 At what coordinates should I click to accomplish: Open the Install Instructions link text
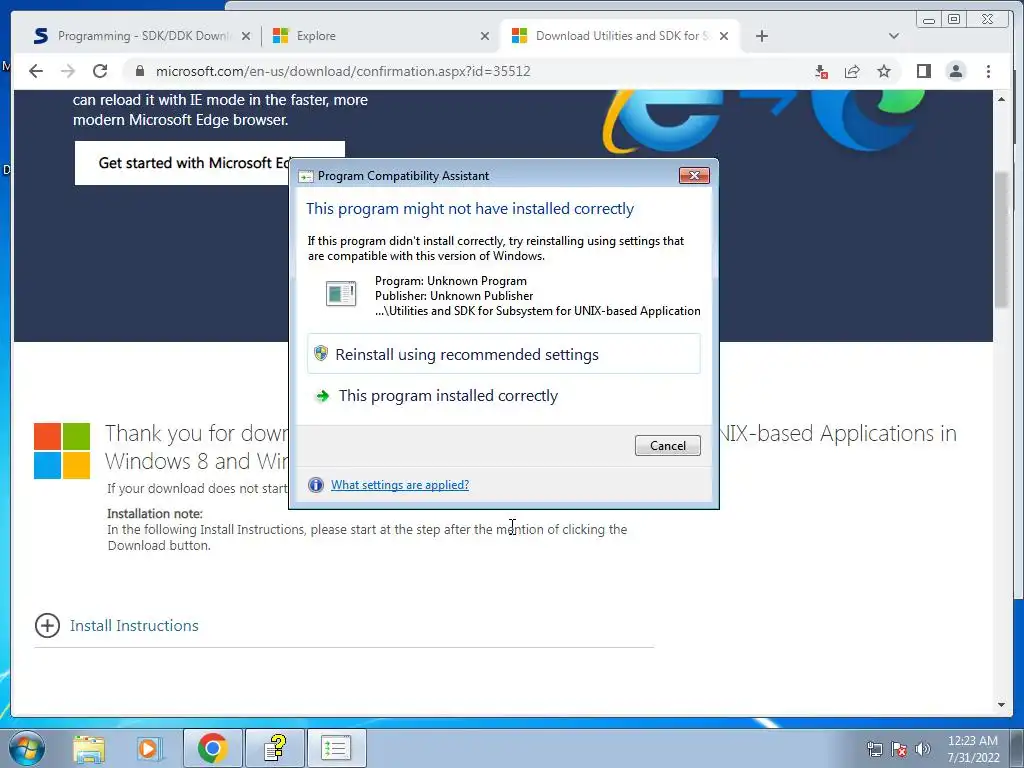point(134,626)
